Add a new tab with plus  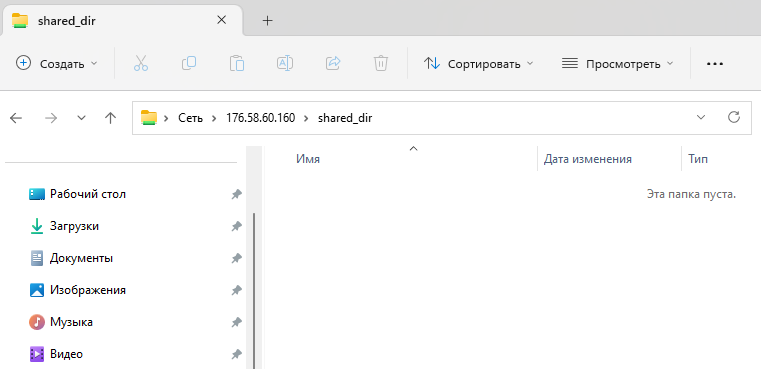coord(267,20)
